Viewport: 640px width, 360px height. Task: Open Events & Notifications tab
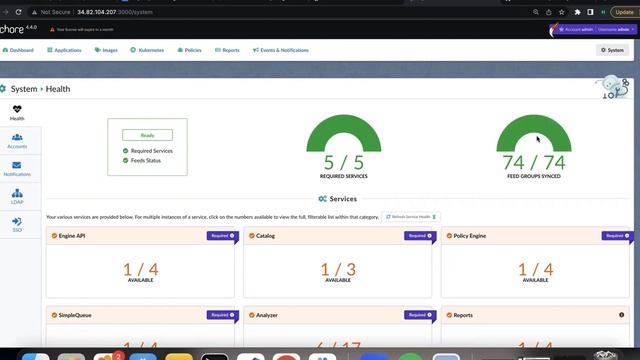281,50
